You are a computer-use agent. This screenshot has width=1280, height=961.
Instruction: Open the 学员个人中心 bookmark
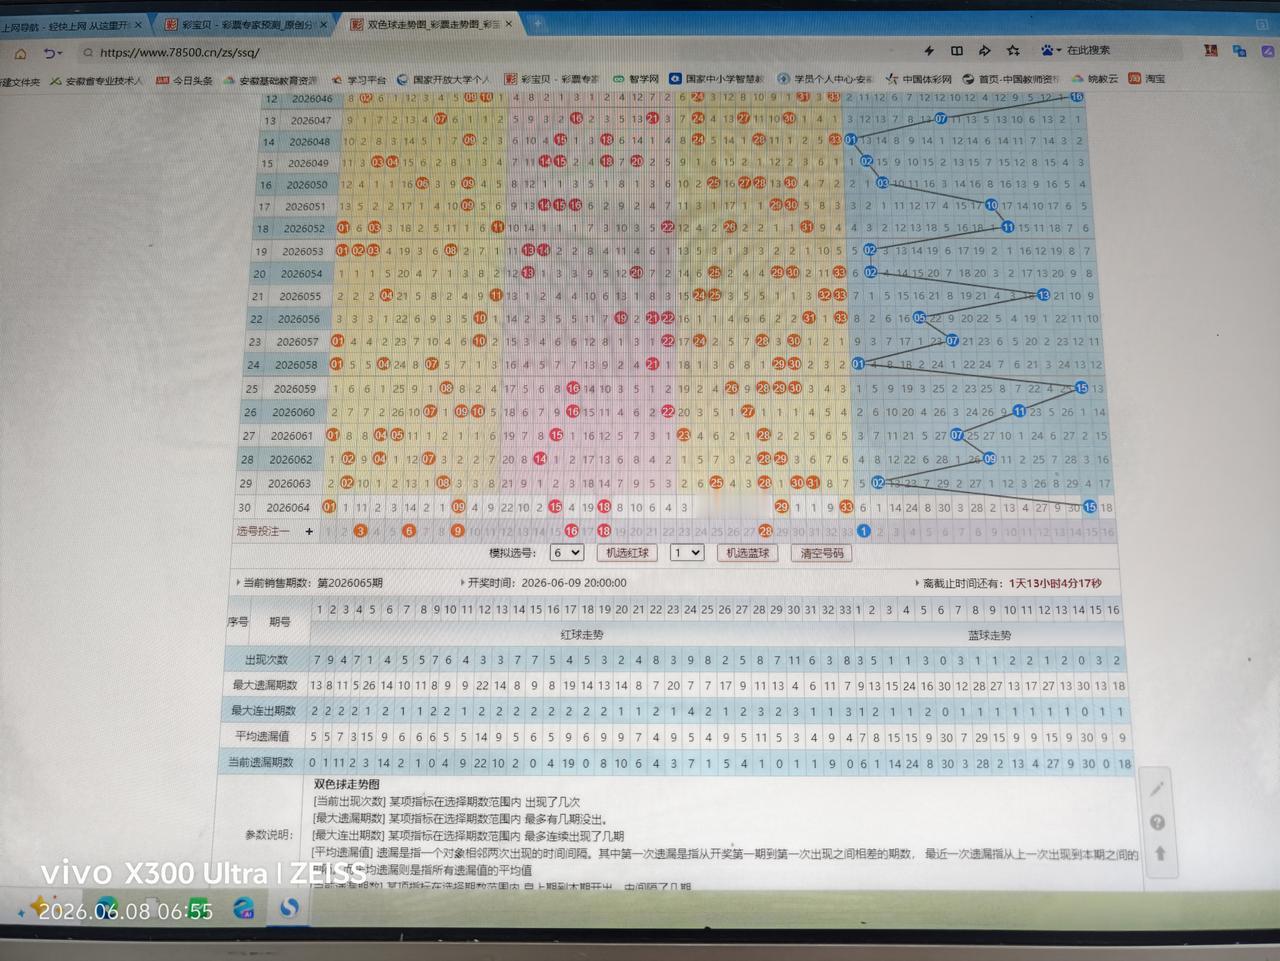pyautogui.click(x=825, y=79)
